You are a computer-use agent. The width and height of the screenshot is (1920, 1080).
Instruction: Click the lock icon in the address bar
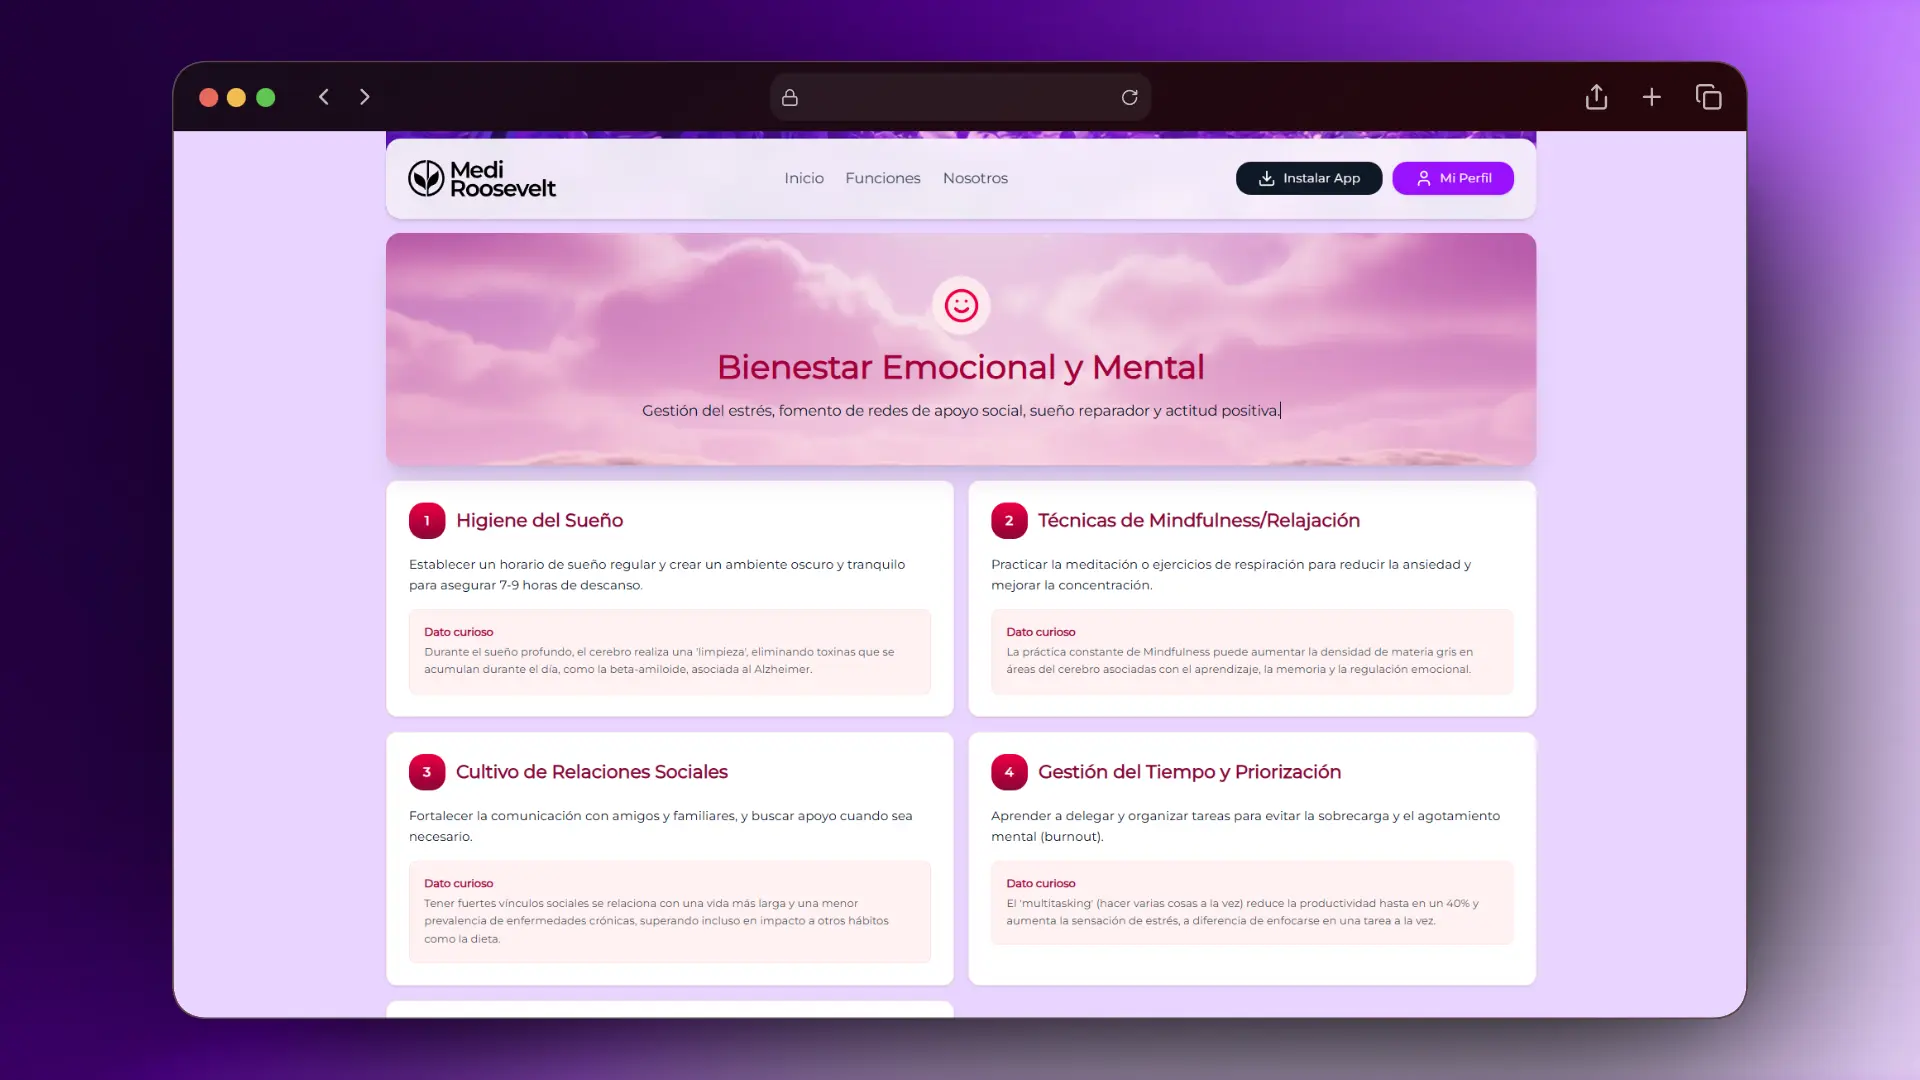789,97
